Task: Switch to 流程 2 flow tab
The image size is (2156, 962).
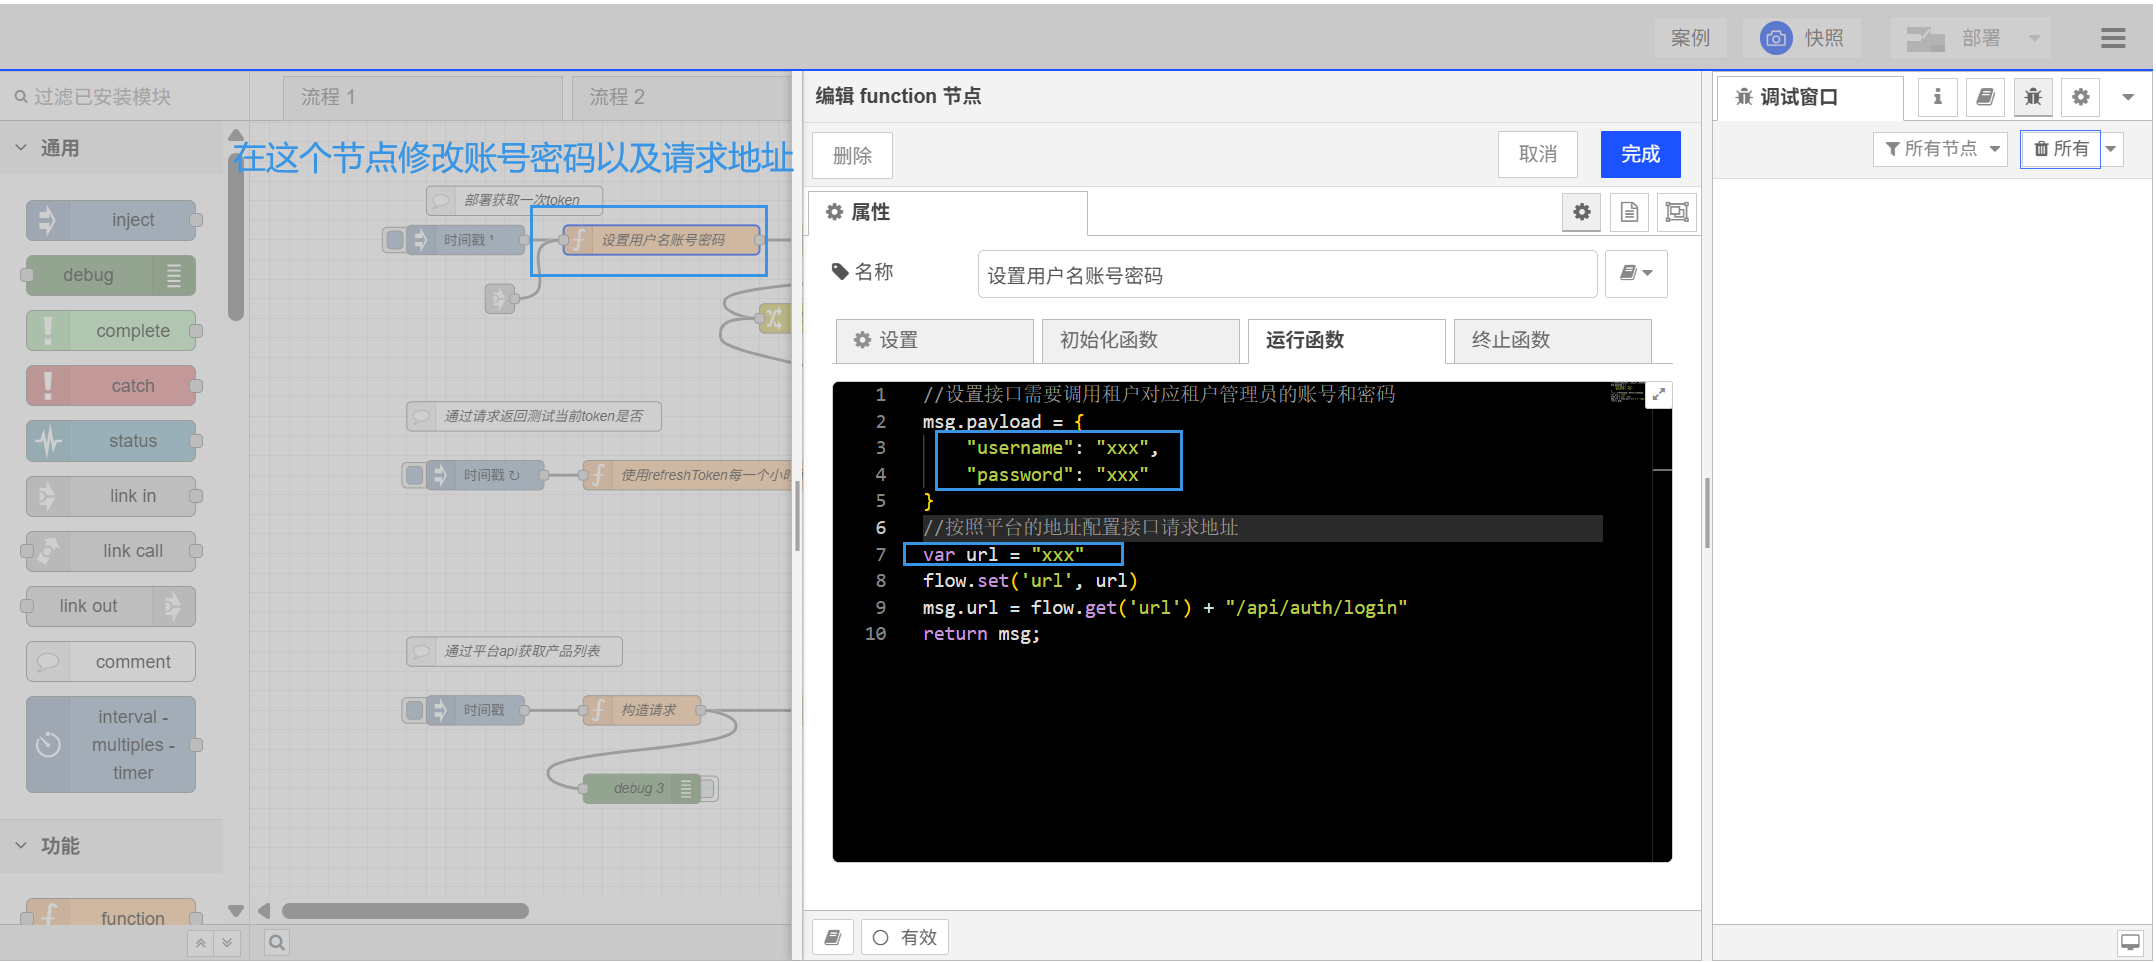Action: point(682,97)
